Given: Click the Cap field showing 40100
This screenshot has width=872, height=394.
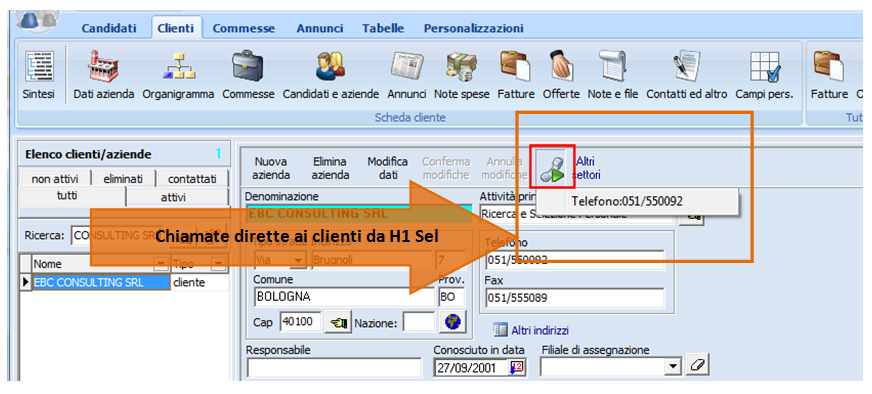Looking at the screenshot, I should point(300,323).
